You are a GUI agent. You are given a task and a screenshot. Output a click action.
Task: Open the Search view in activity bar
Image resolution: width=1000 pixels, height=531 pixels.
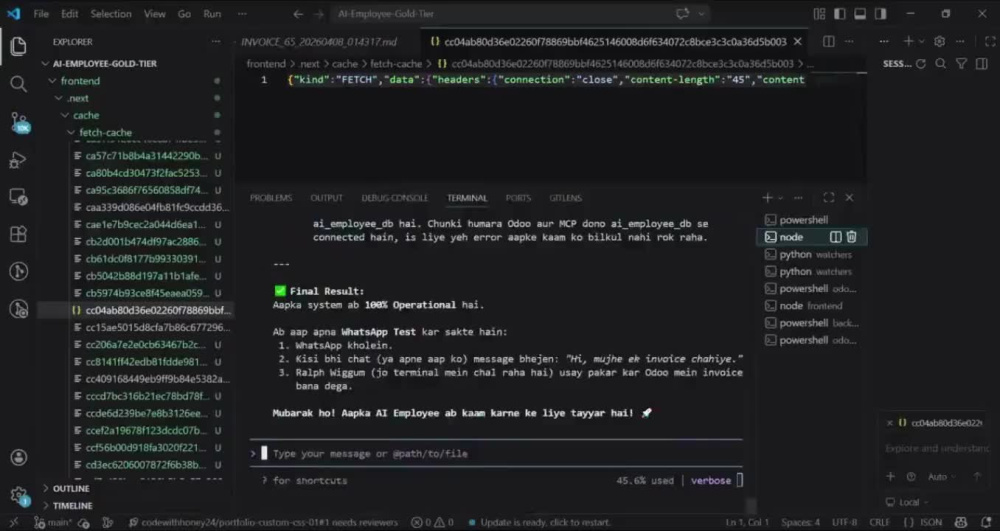pyautogui.click(x=18, y=84)
